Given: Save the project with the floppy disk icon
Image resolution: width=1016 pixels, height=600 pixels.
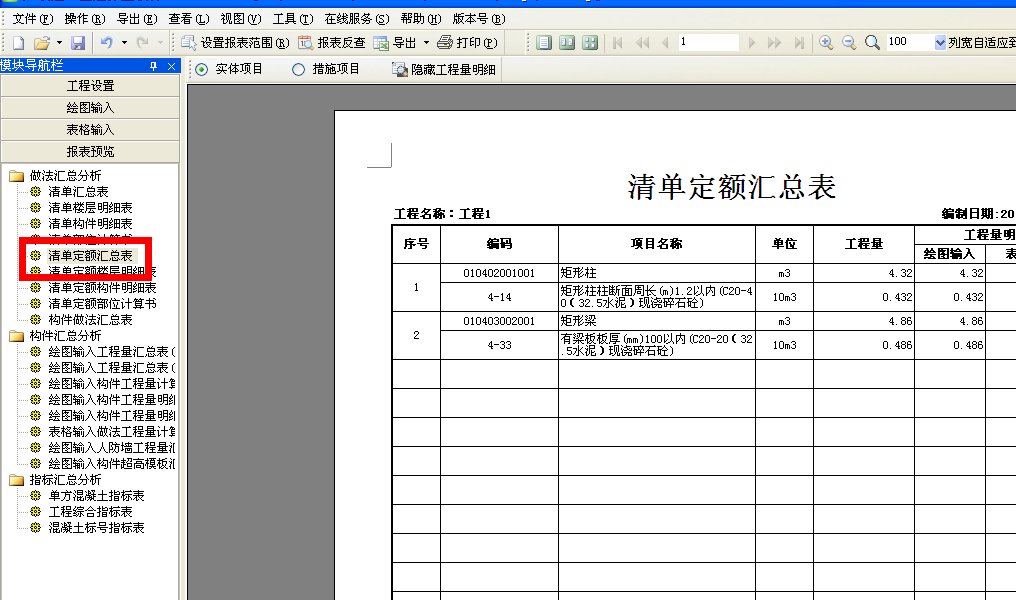Looking at the screenshot, I should (78, 43).
